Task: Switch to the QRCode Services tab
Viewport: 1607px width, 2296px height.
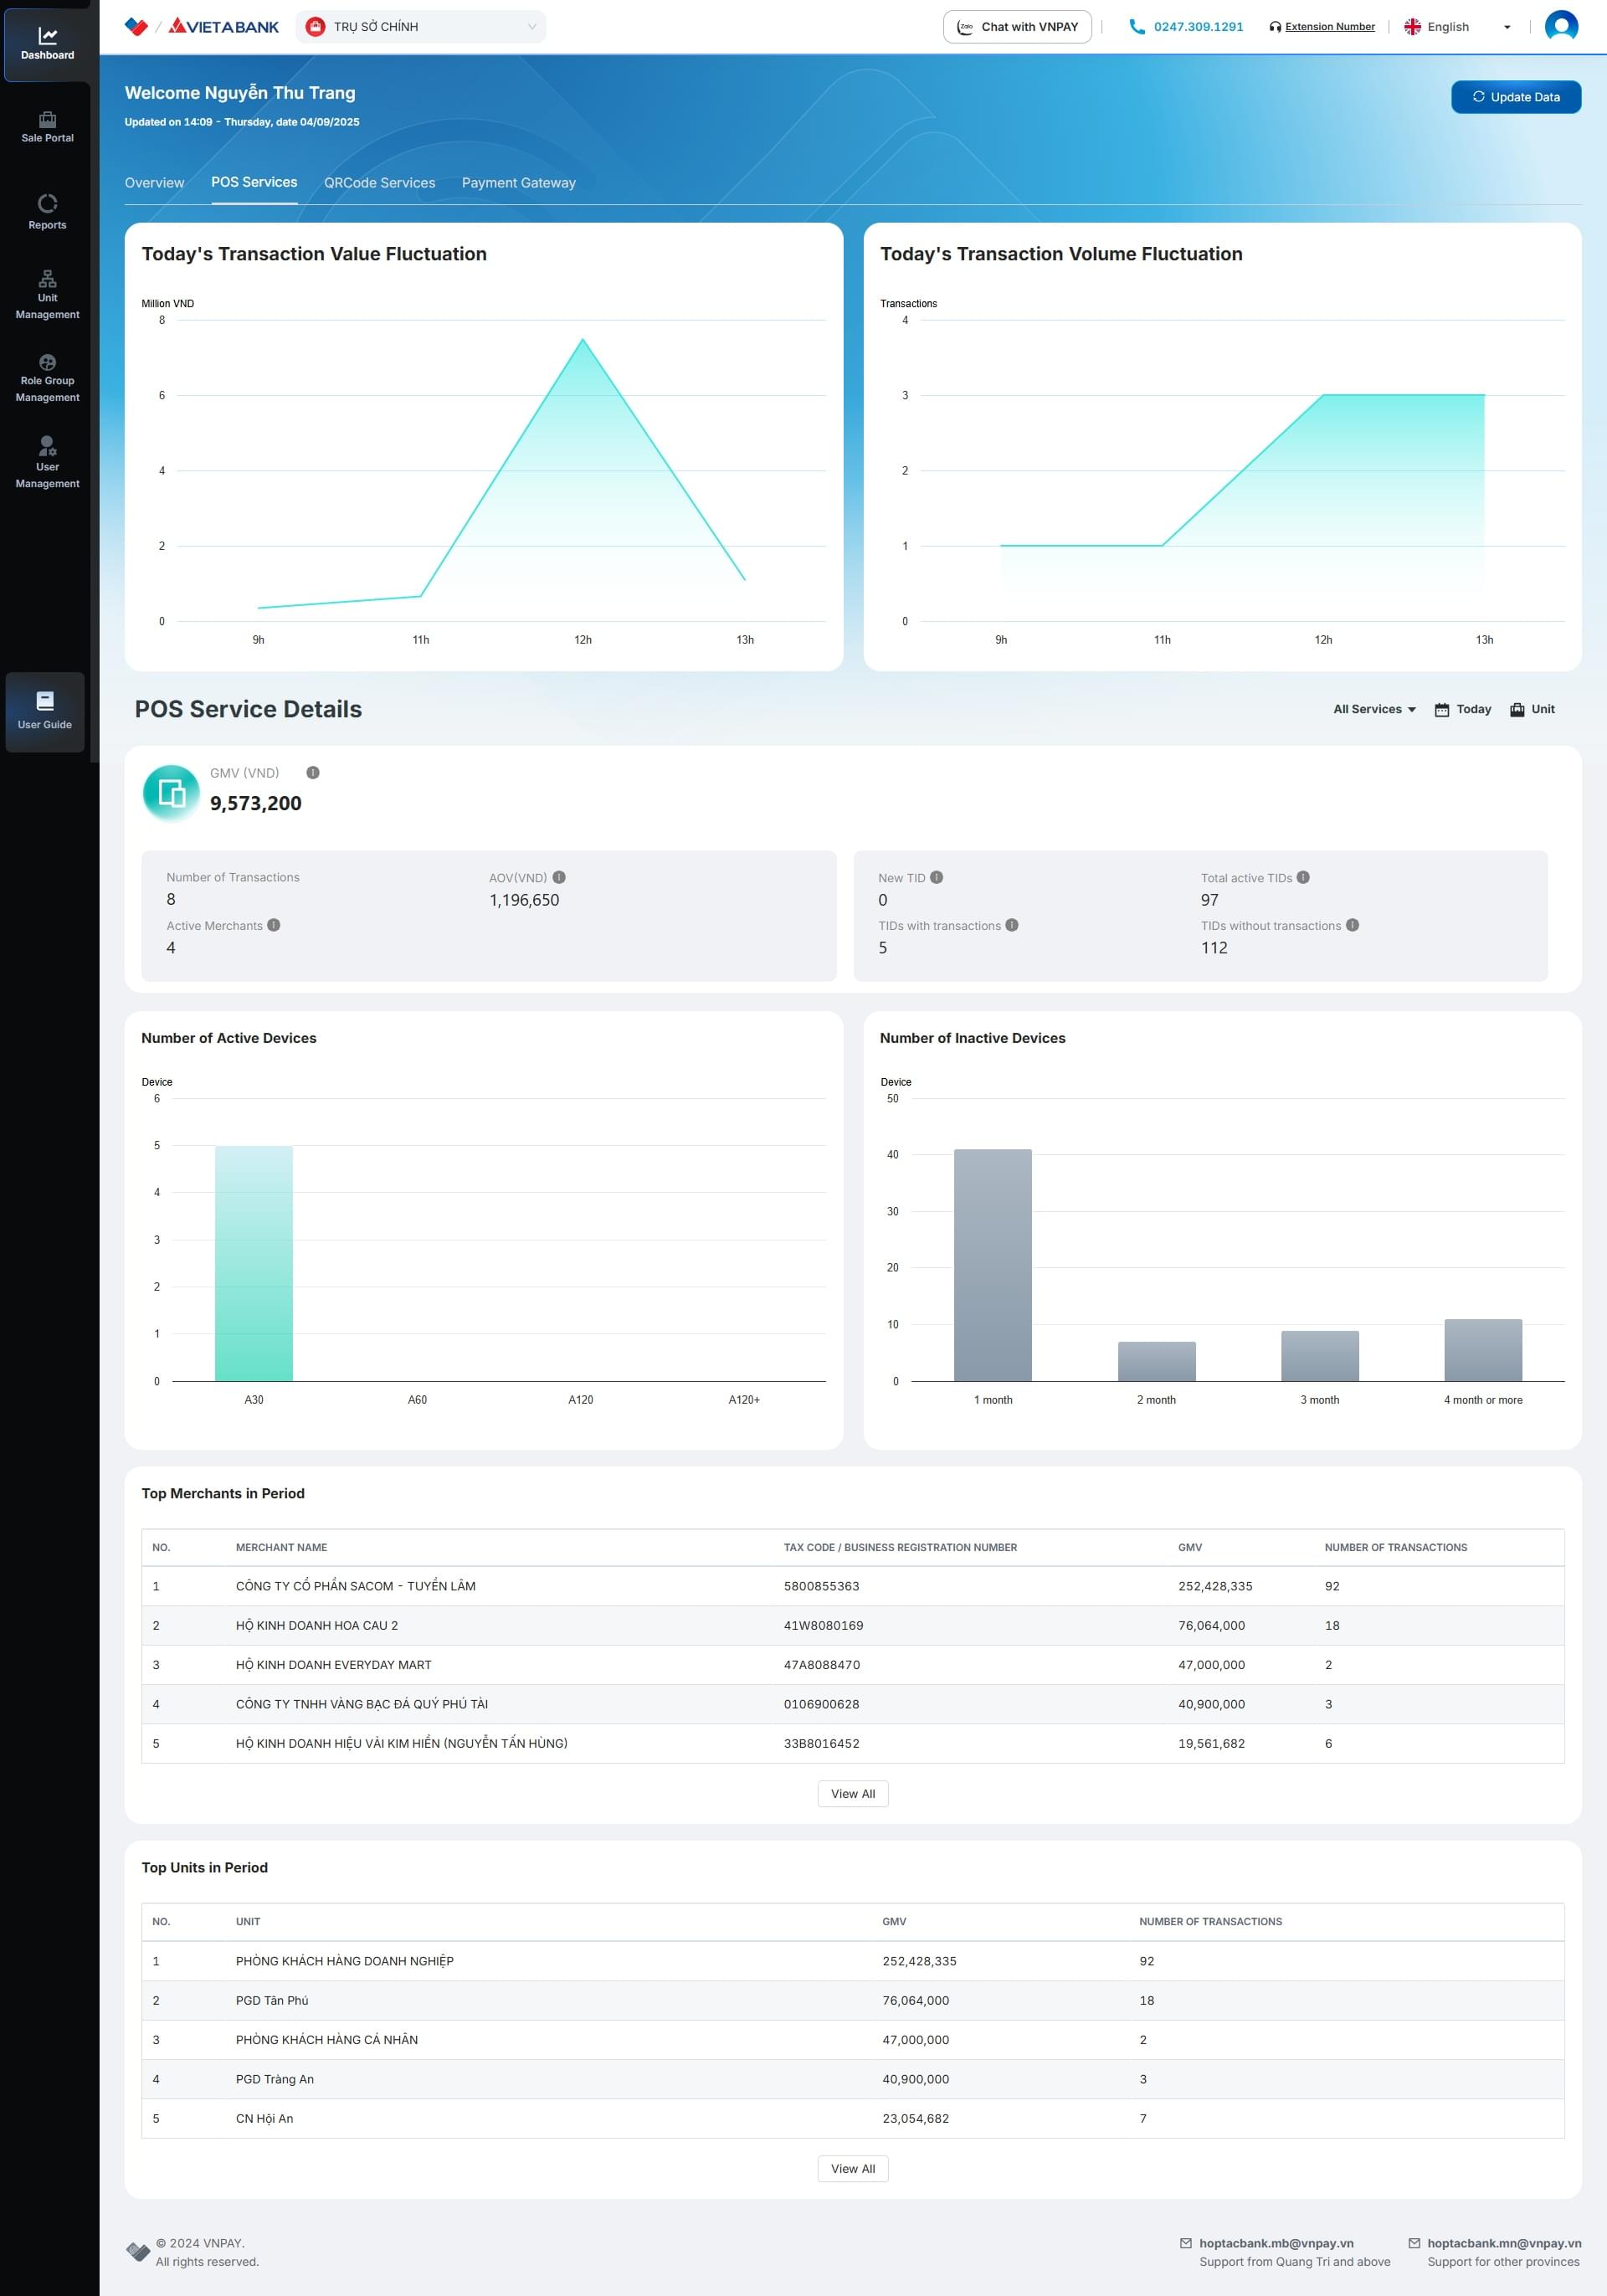Action: click(x=379, y=183)
